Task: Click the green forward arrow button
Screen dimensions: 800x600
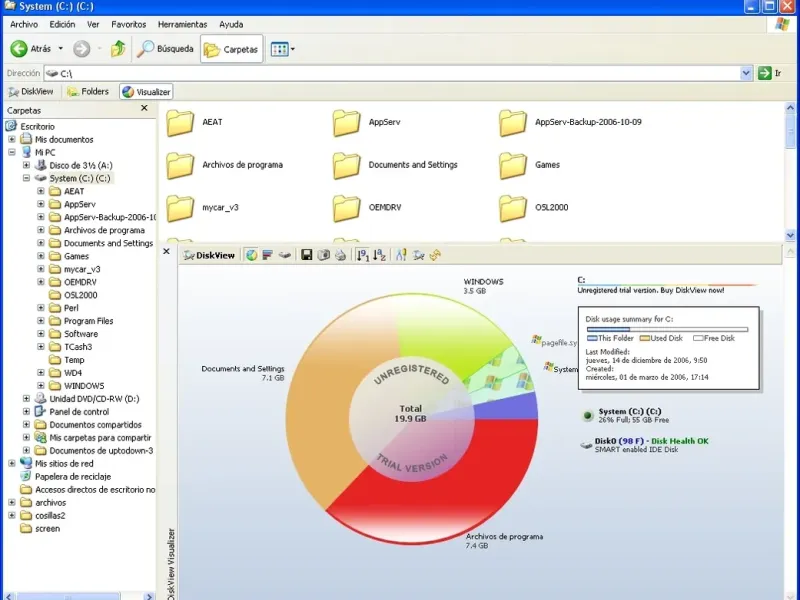Action: [82, 49]
